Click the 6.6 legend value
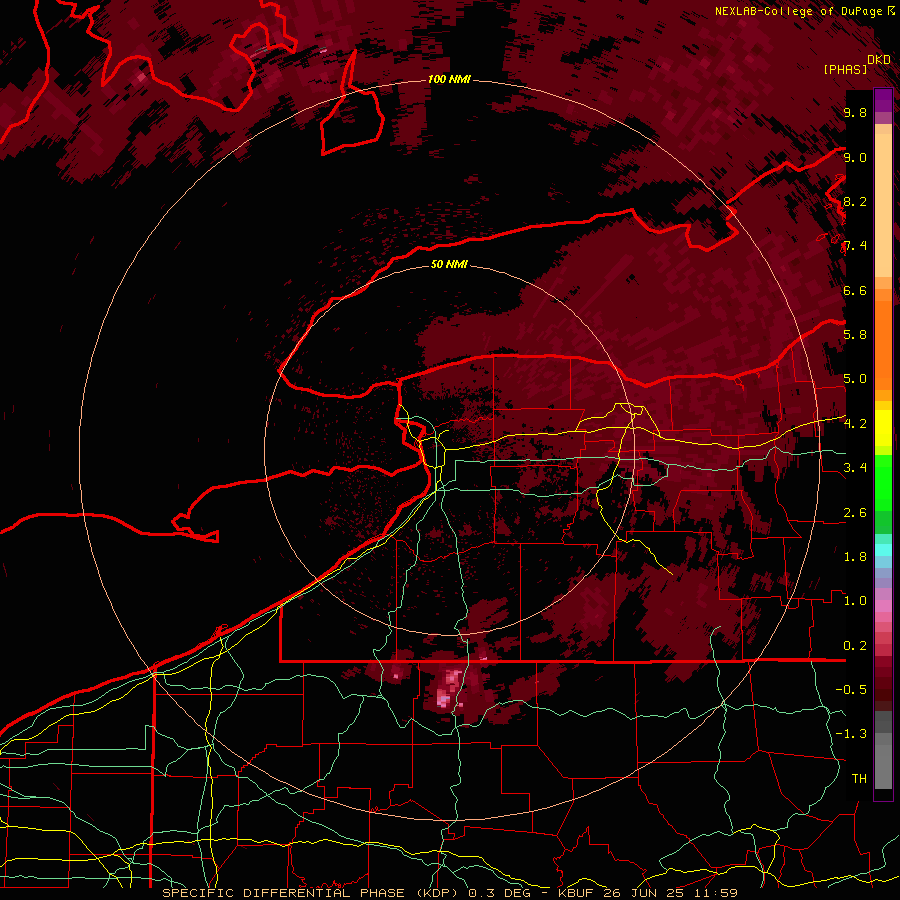This screenshot has width=900, height=900. (x=855, y=290)
